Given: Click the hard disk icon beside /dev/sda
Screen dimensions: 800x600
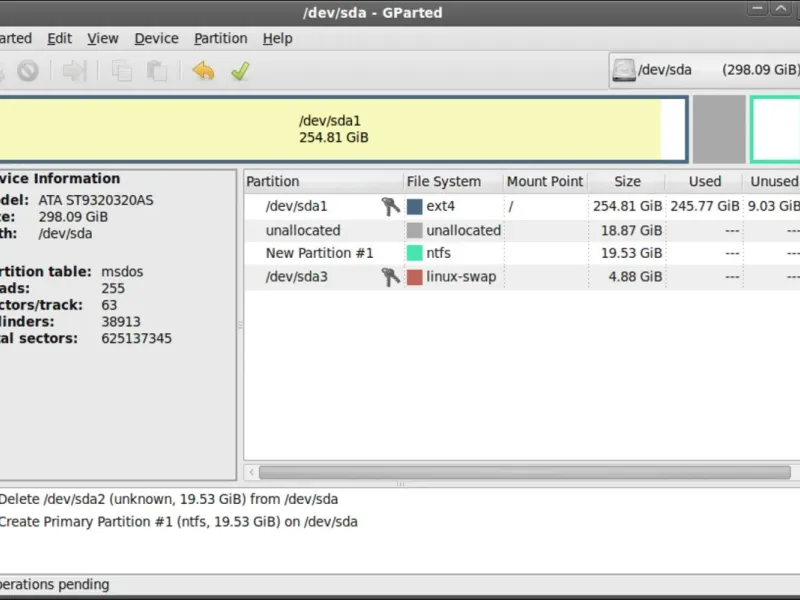Looking at the screenshot, I should point(623,70).
